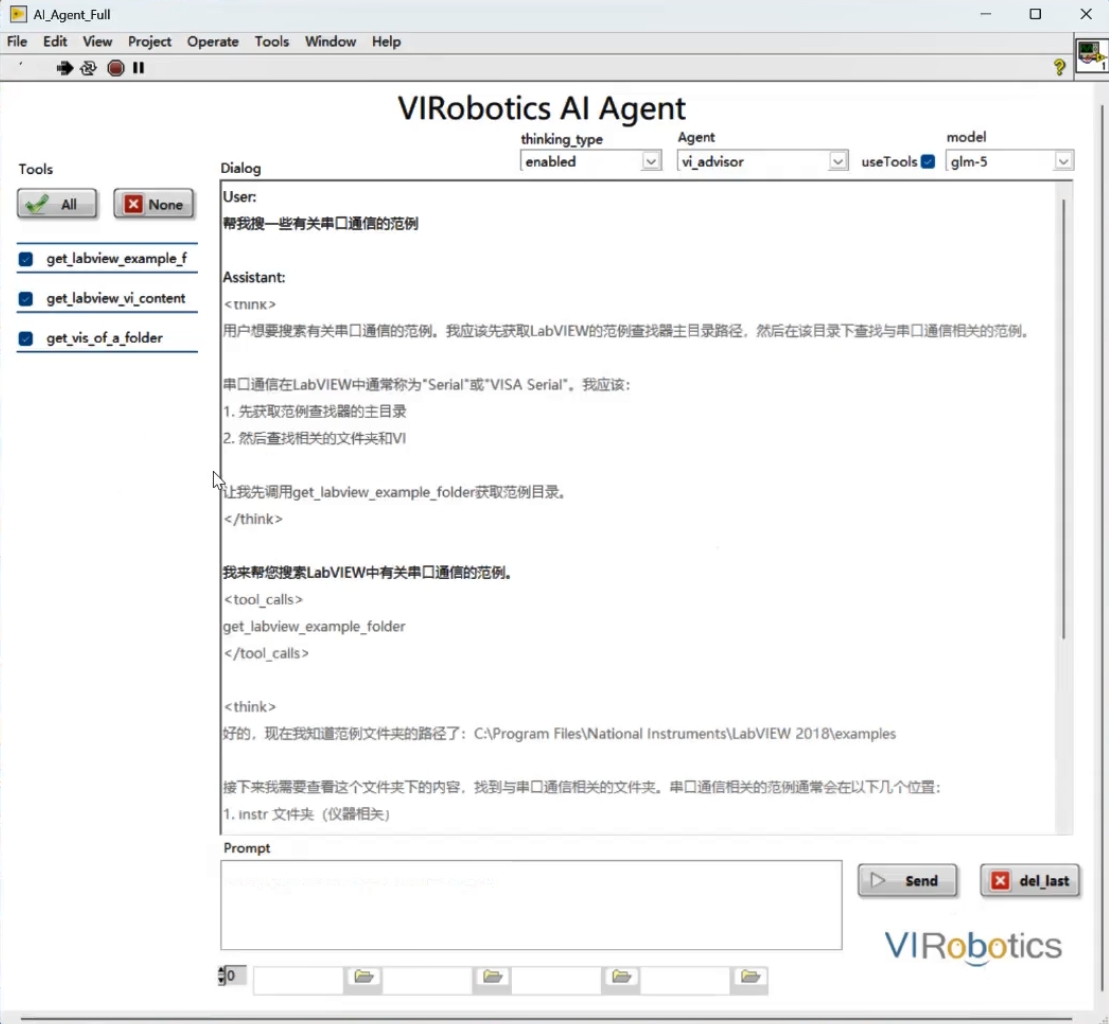Expand the thinking_type dropdown
The width and height of the screenshot is (1109, 1024).
click(x=651, y=161)
